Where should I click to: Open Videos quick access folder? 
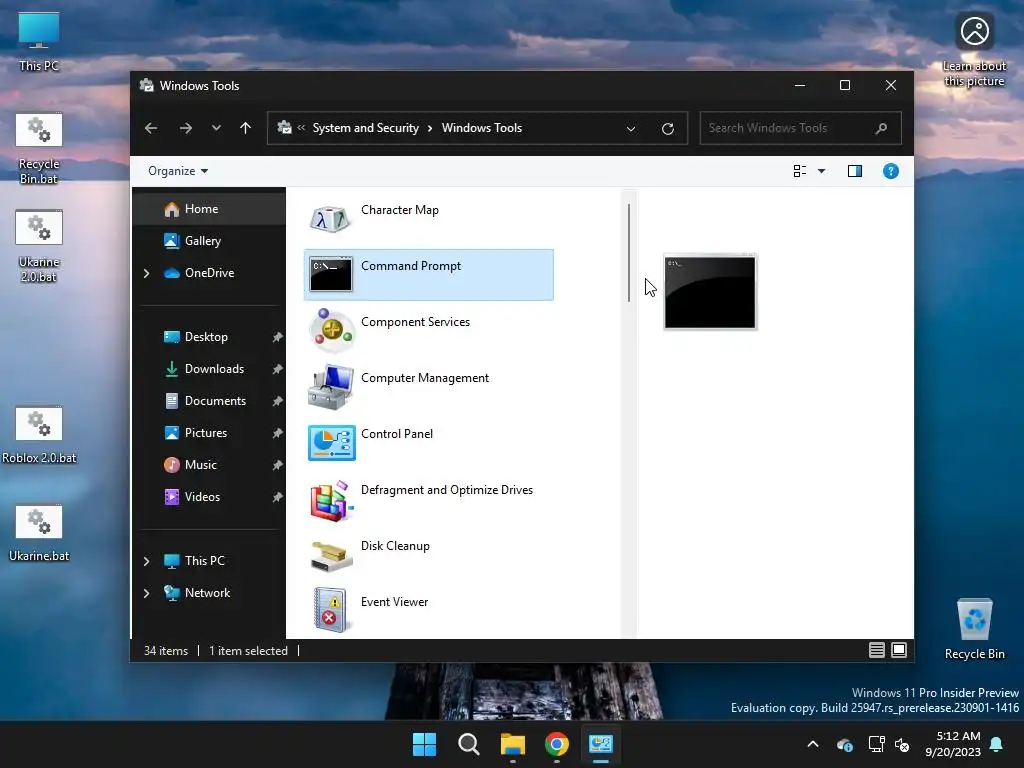point(209,497)
